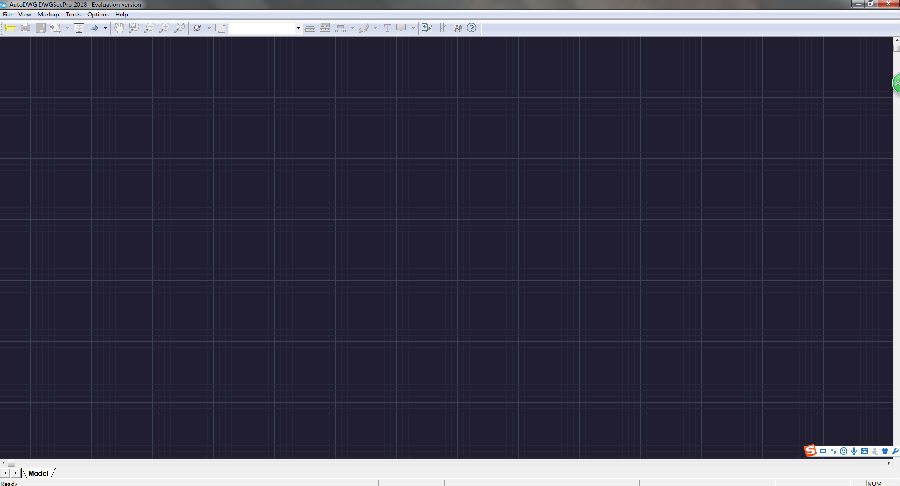Click the layer manager icon beside the combo box
Screen dimensions: 900x486
222,28
